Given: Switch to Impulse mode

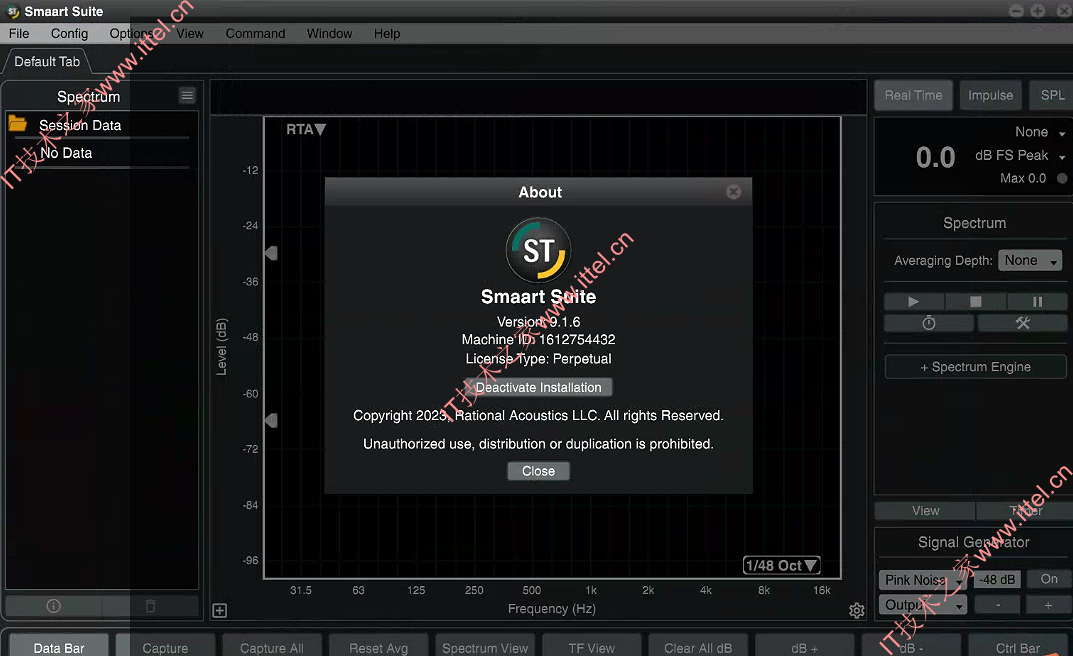Looking at the screenshot, I should coord(990,96).
